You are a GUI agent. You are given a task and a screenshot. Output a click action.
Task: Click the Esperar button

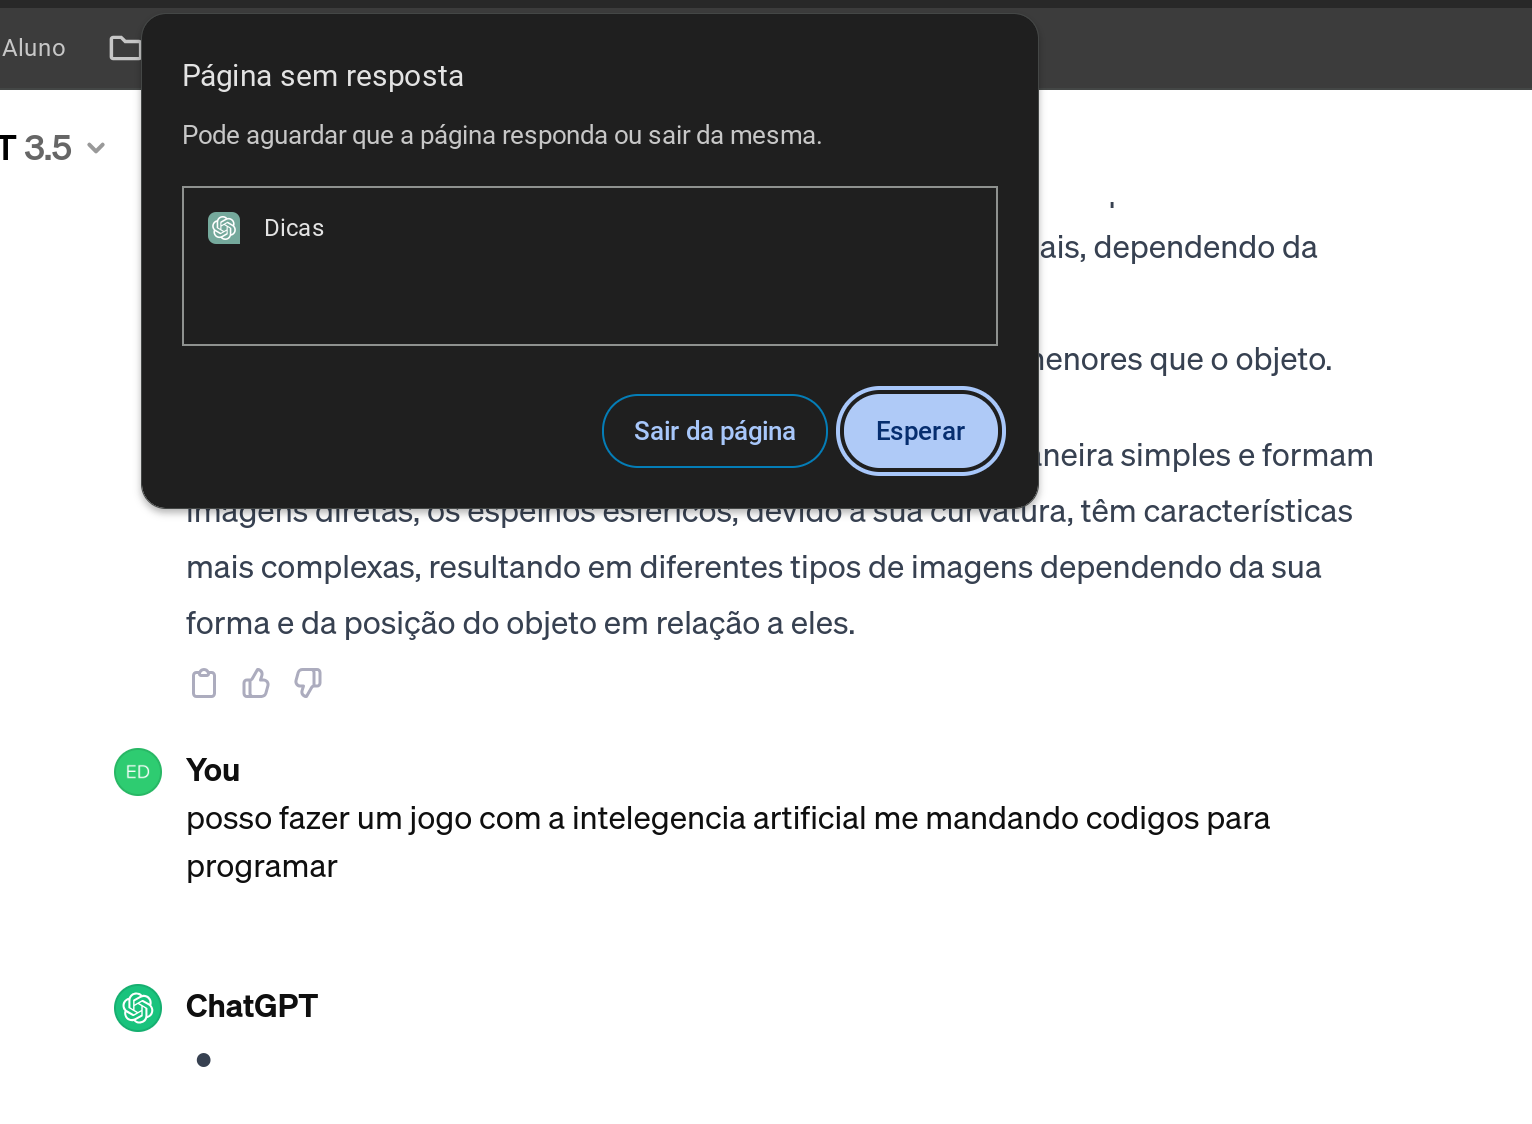click(x=920, y=431)
